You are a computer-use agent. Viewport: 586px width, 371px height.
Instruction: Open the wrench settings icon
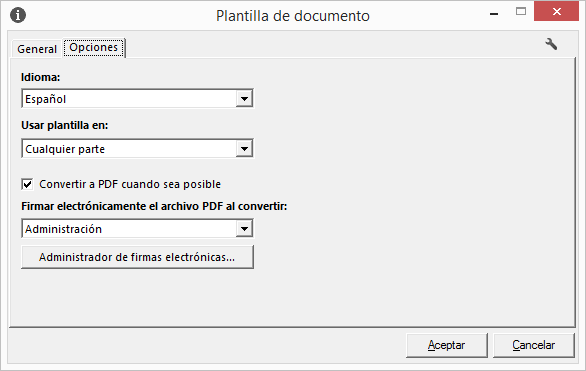pyautogui.click(x=551, y=44)
